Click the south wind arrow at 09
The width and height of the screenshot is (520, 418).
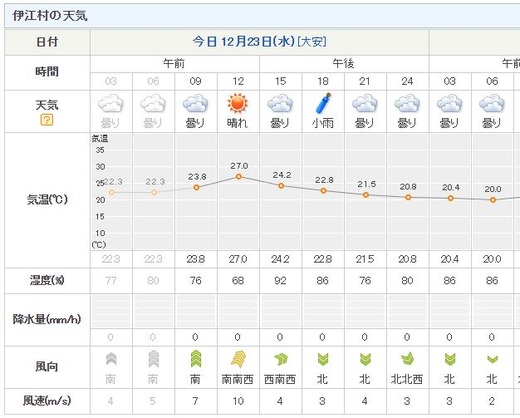tap(195, 359)
